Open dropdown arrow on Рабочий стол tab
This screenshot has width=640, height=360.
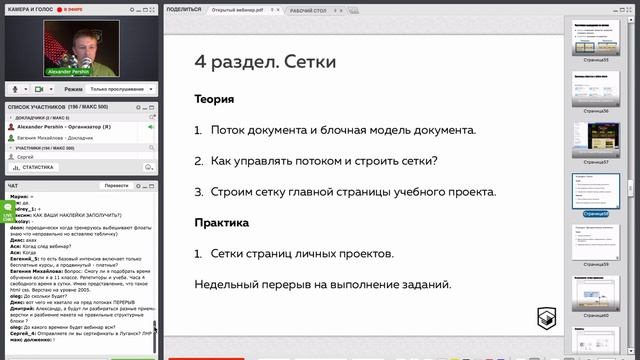pos(335,11)
